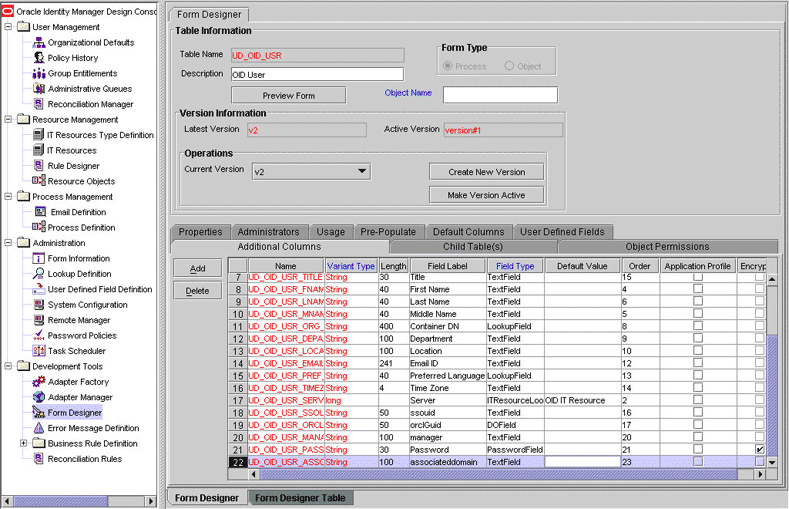Click the Add column button
Image resolution: width=789 pixels, height=509 pixels.
pyautogui.click(x=197, y=268)
